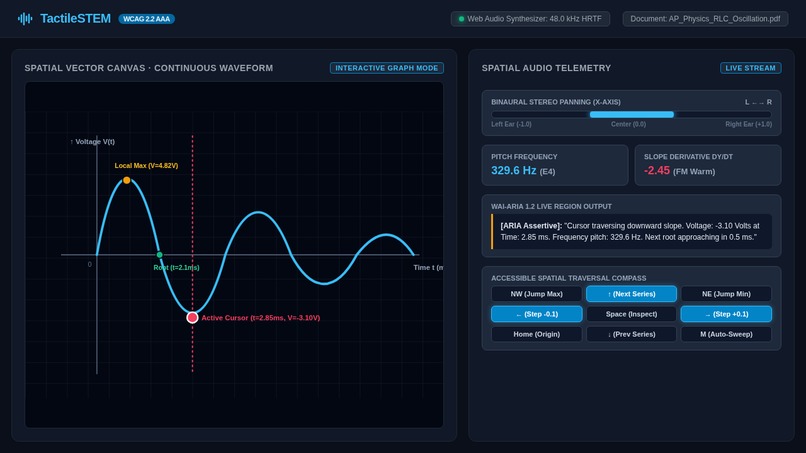Click the TactileSTEM waveform logo icon
Viewport: 806px width, 453px height.
pos(25,19)
